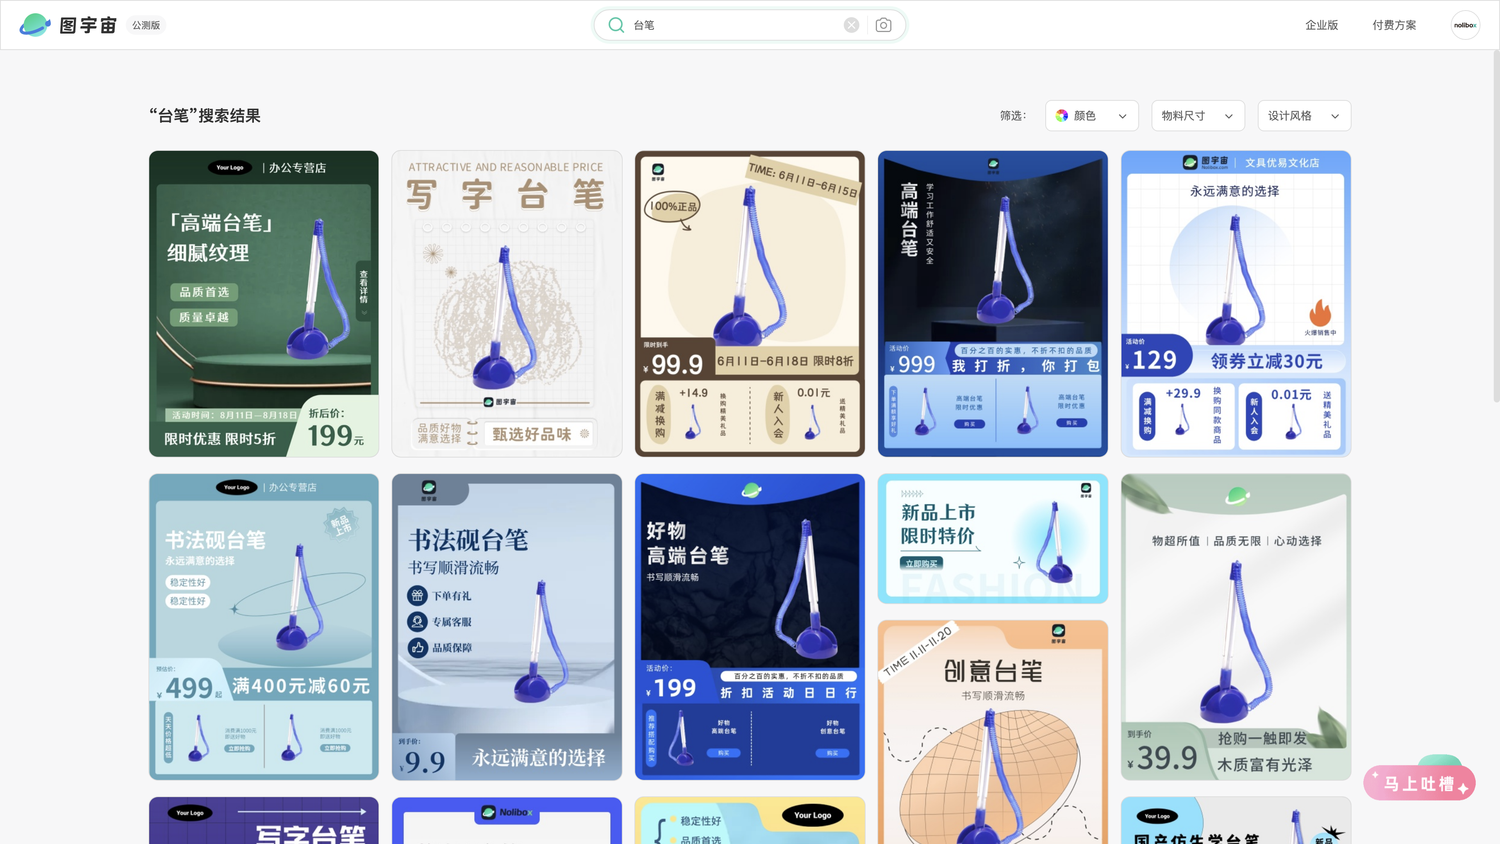Image resolution: width=1500 pixels, height=844 pixels.
Task: Open the 领券立减30元 129 template
Action: pos(1236,304)
